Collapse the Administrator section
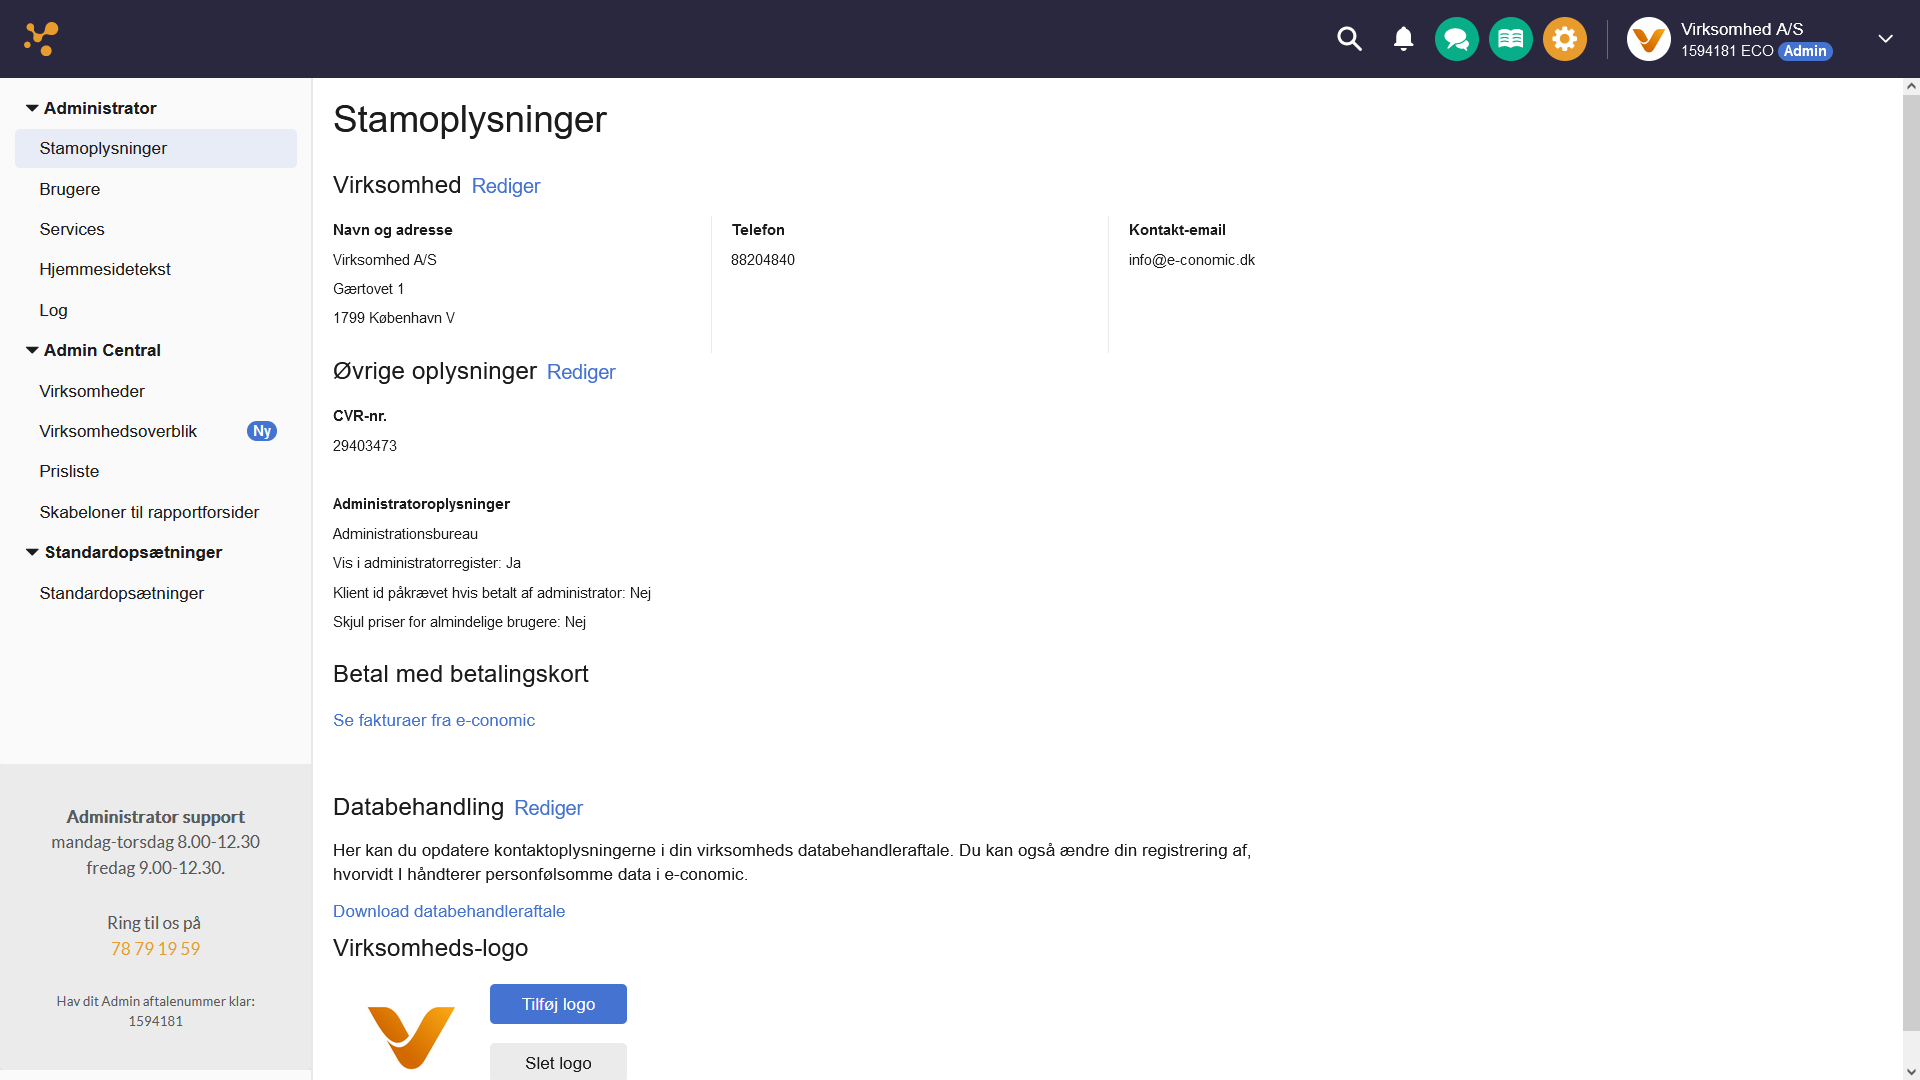The image size is (1920, 1080). 31,107
